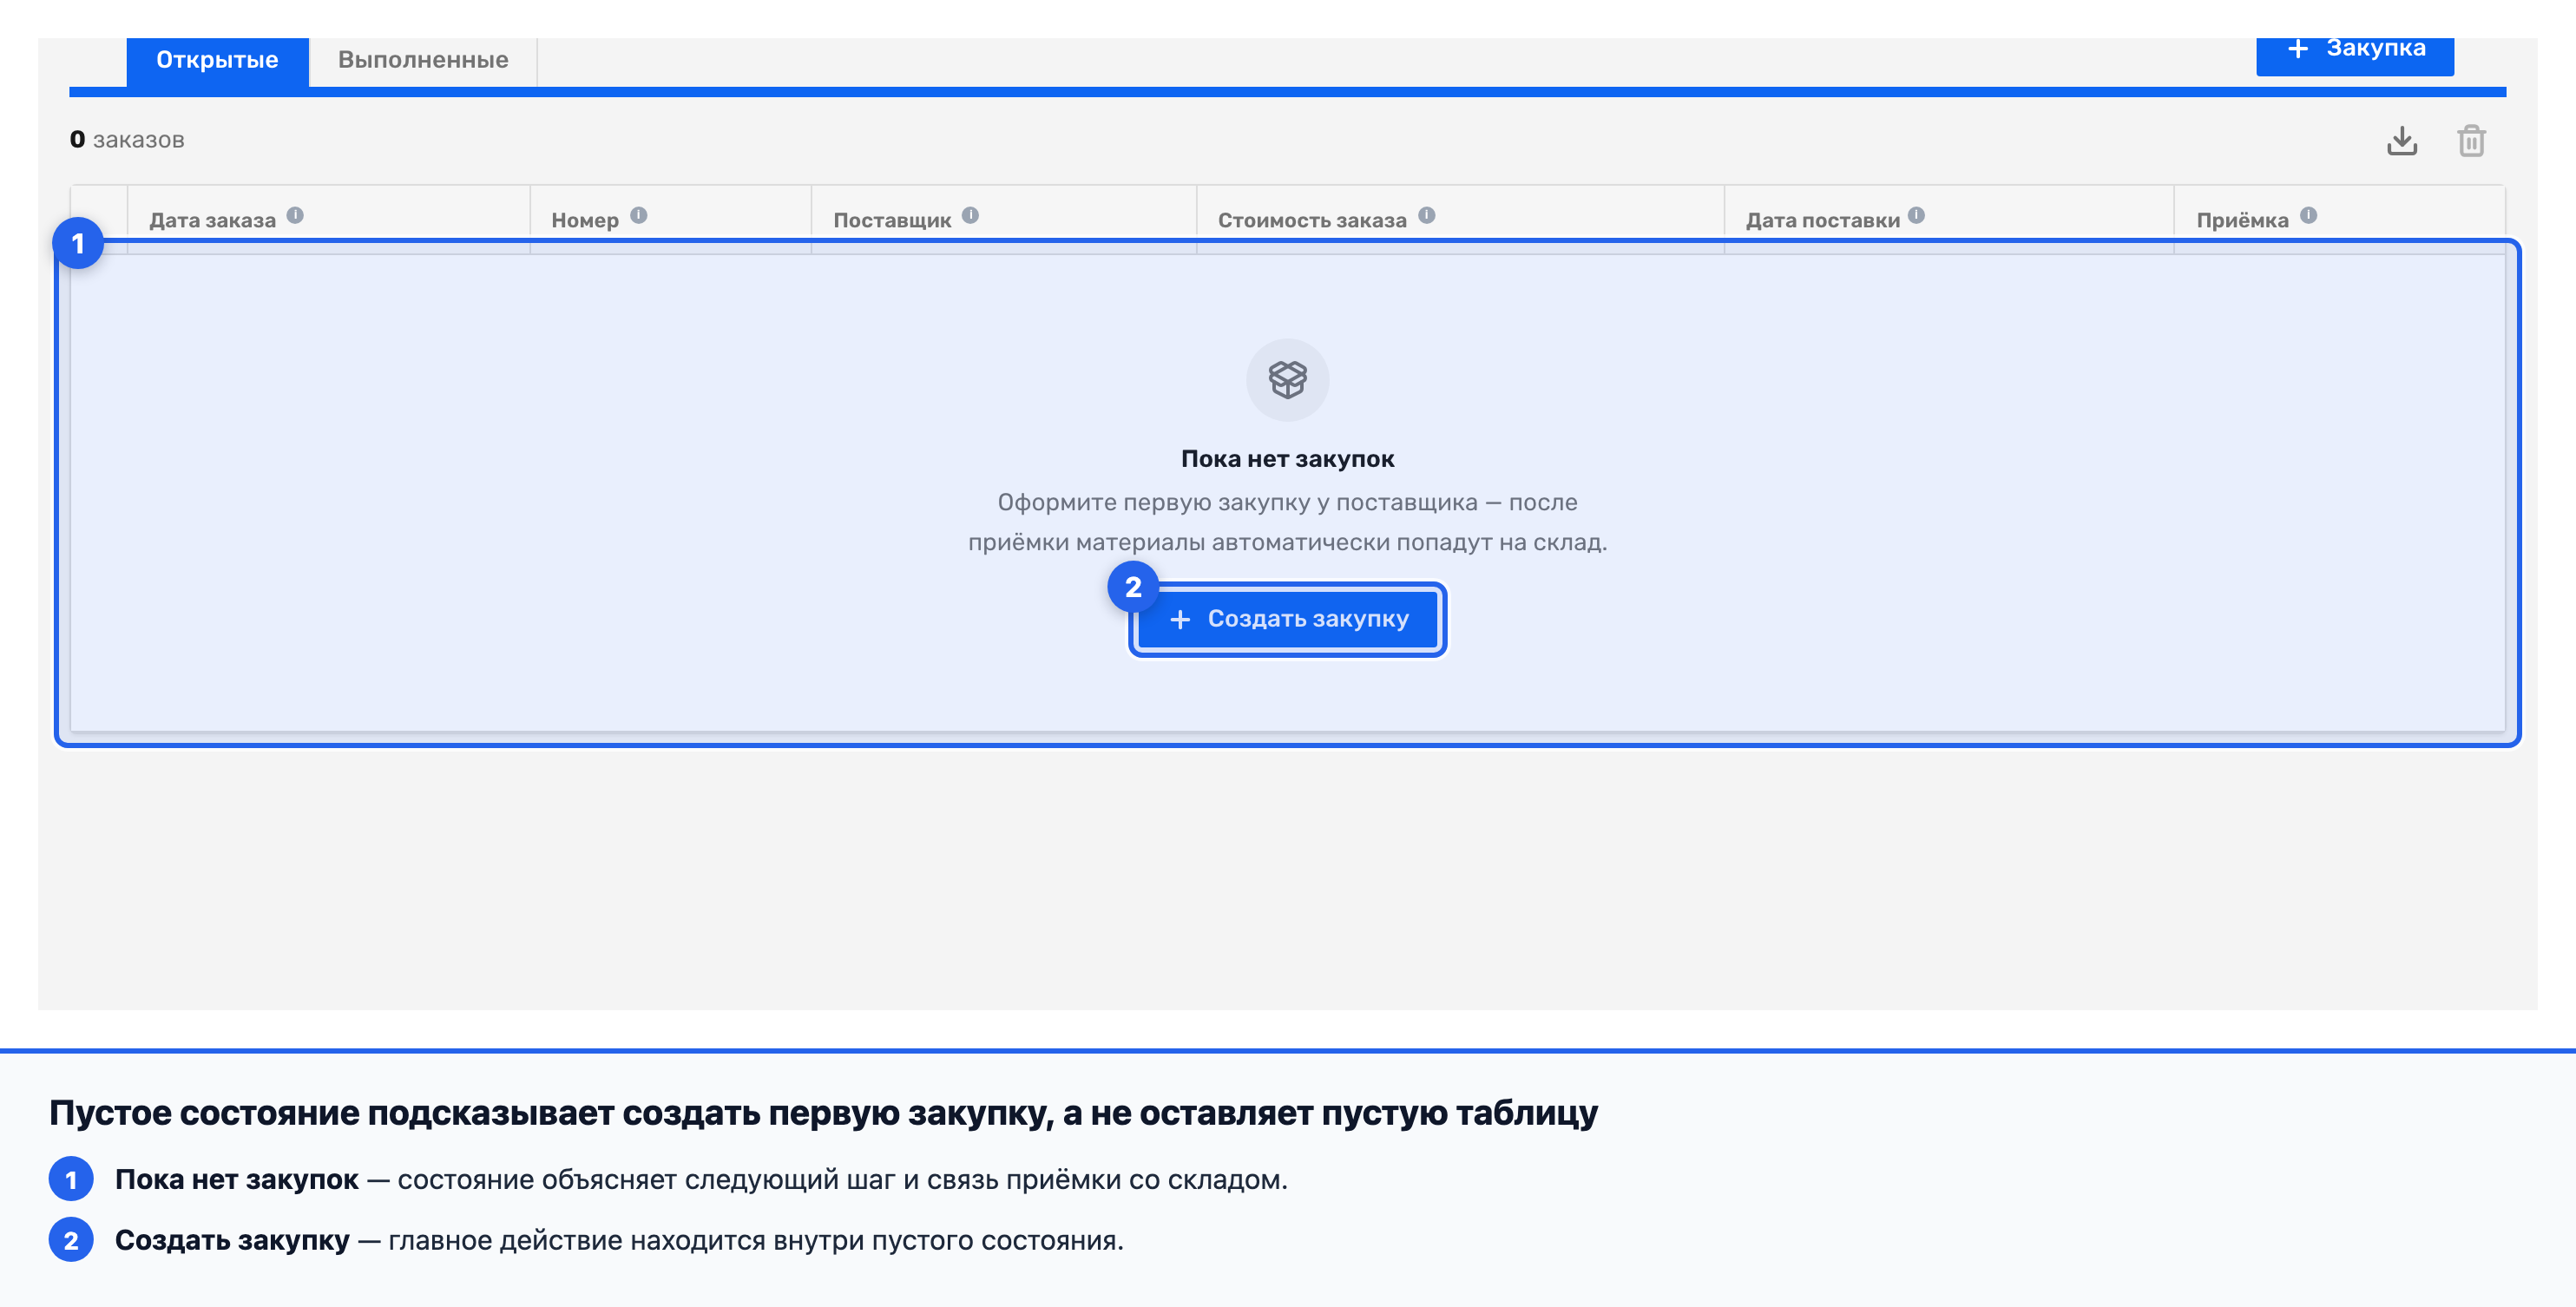Viewport: 2576px width, 1307px height.
Task: Switch to the Выполненные tab
Action: coord(423,60)
